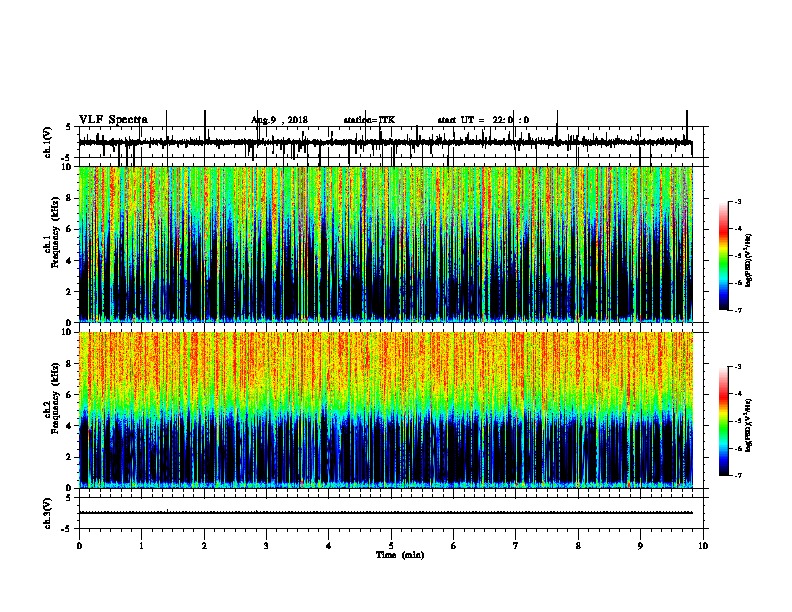Click the "-7" label on ch.2 color bar
Image resolution: width=792 pixels, height=612 pixels.
point(737,476)
